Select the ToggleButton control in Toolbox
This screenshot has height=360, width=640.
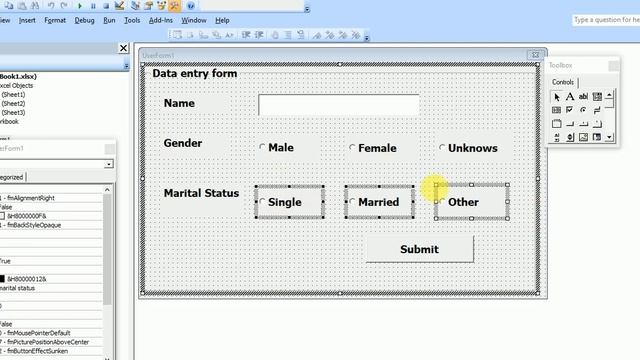(597, 110)
